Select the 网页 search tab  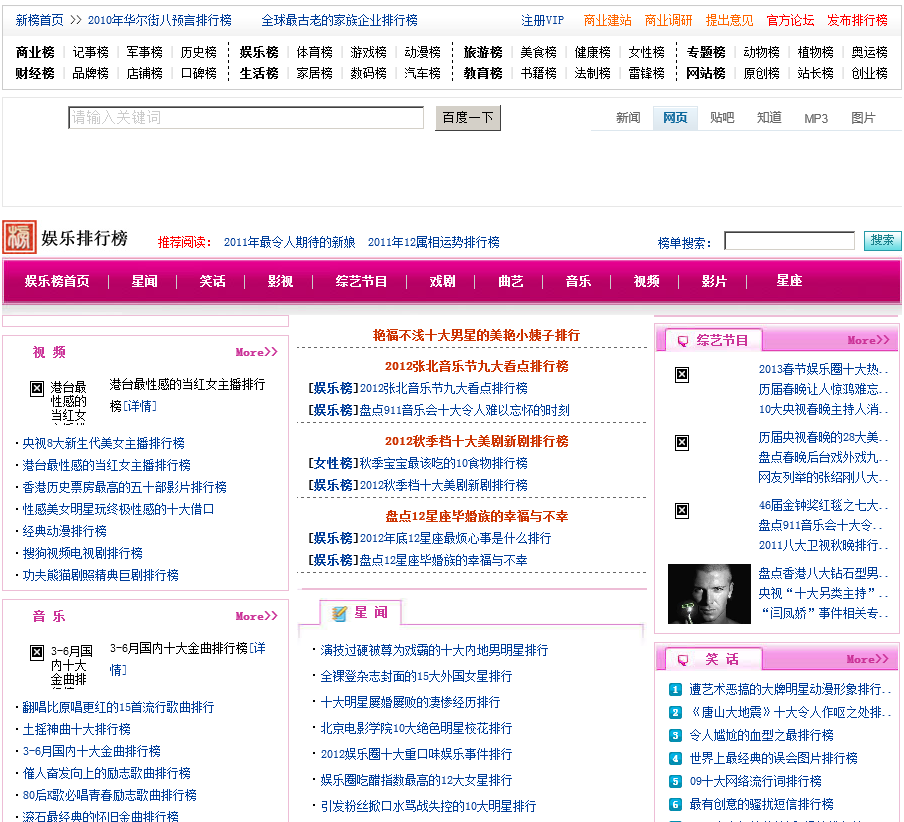[x=675, y=118]
